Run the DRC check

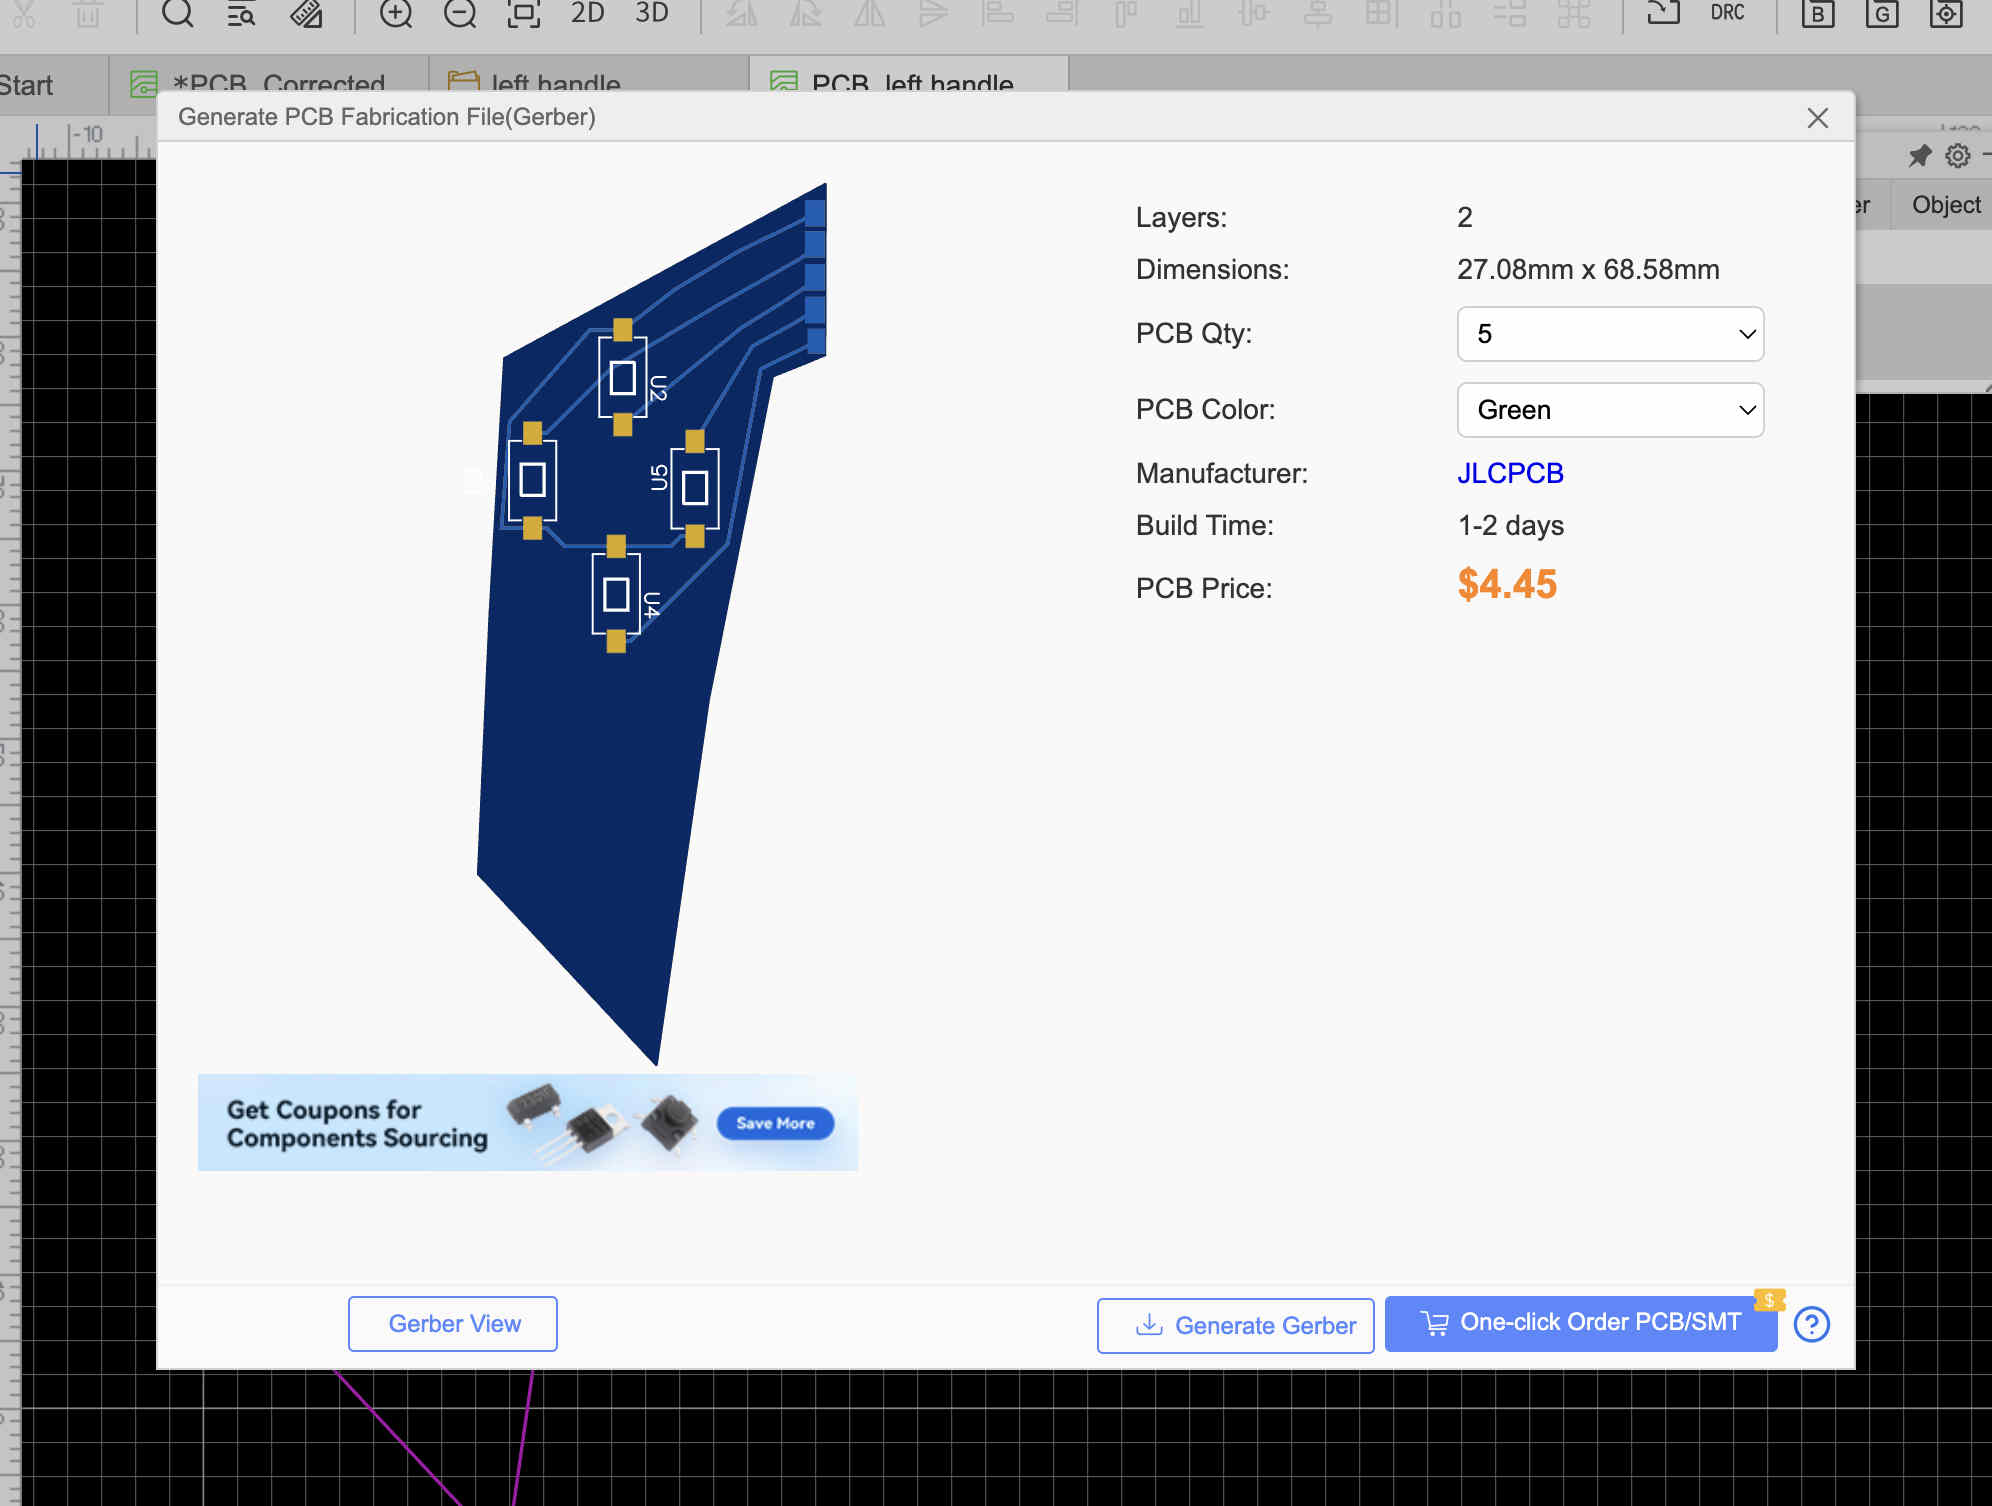coord(1727,14)
